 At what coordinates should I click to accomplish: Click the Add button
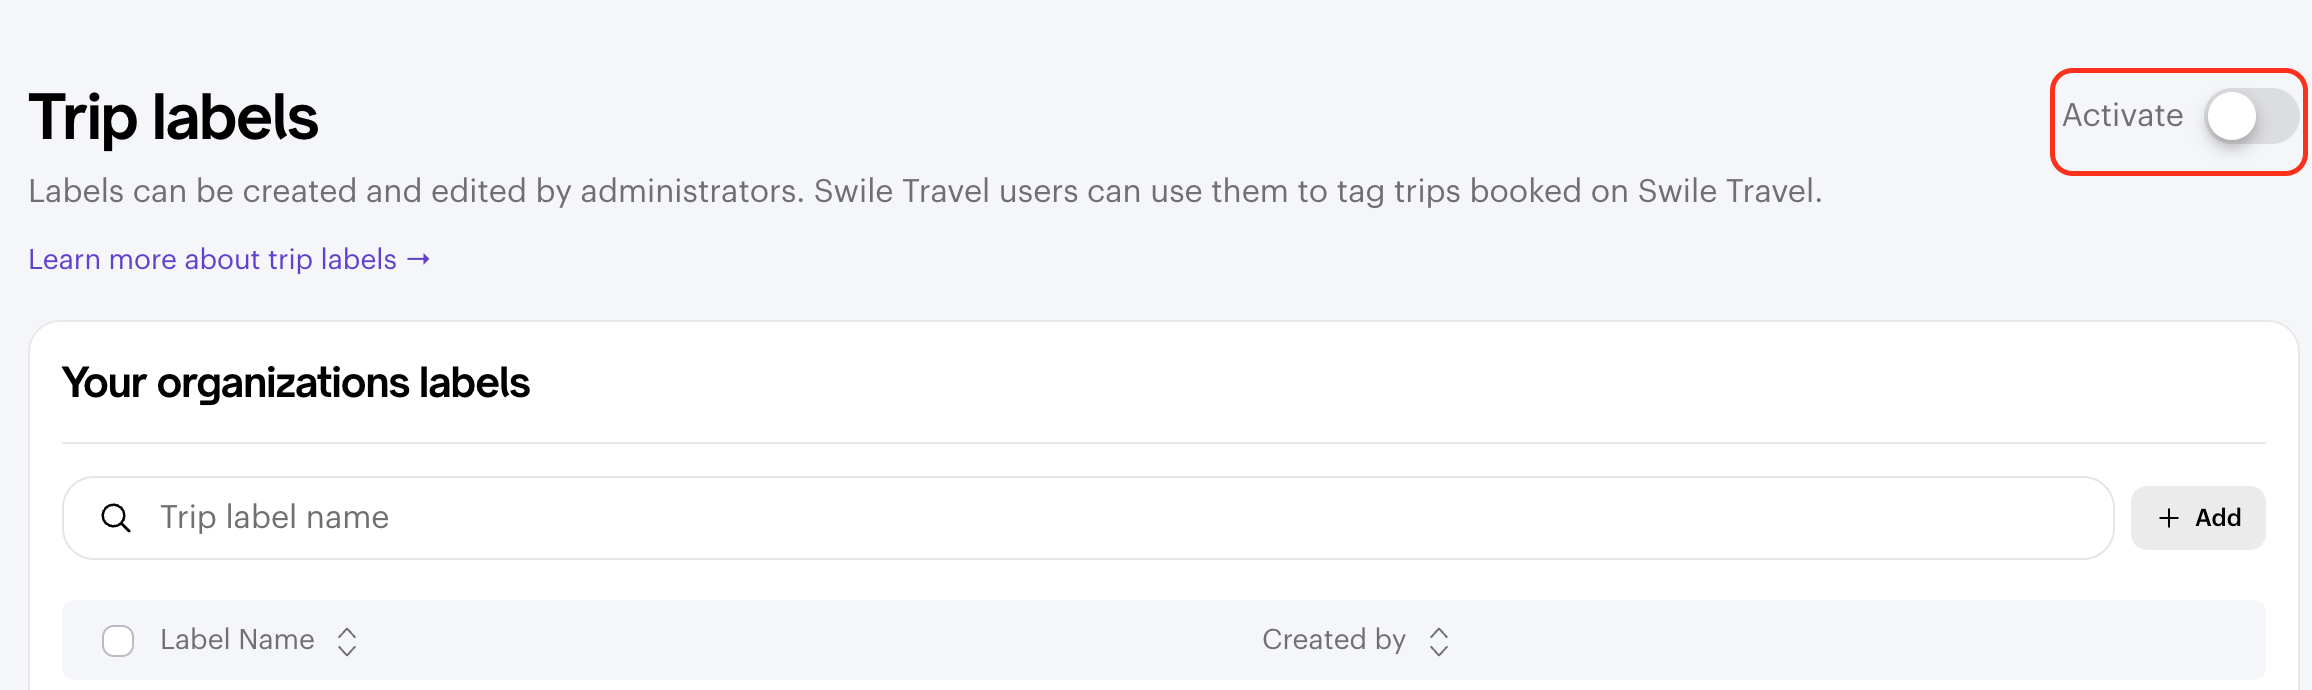click(x=2198, y=518)
